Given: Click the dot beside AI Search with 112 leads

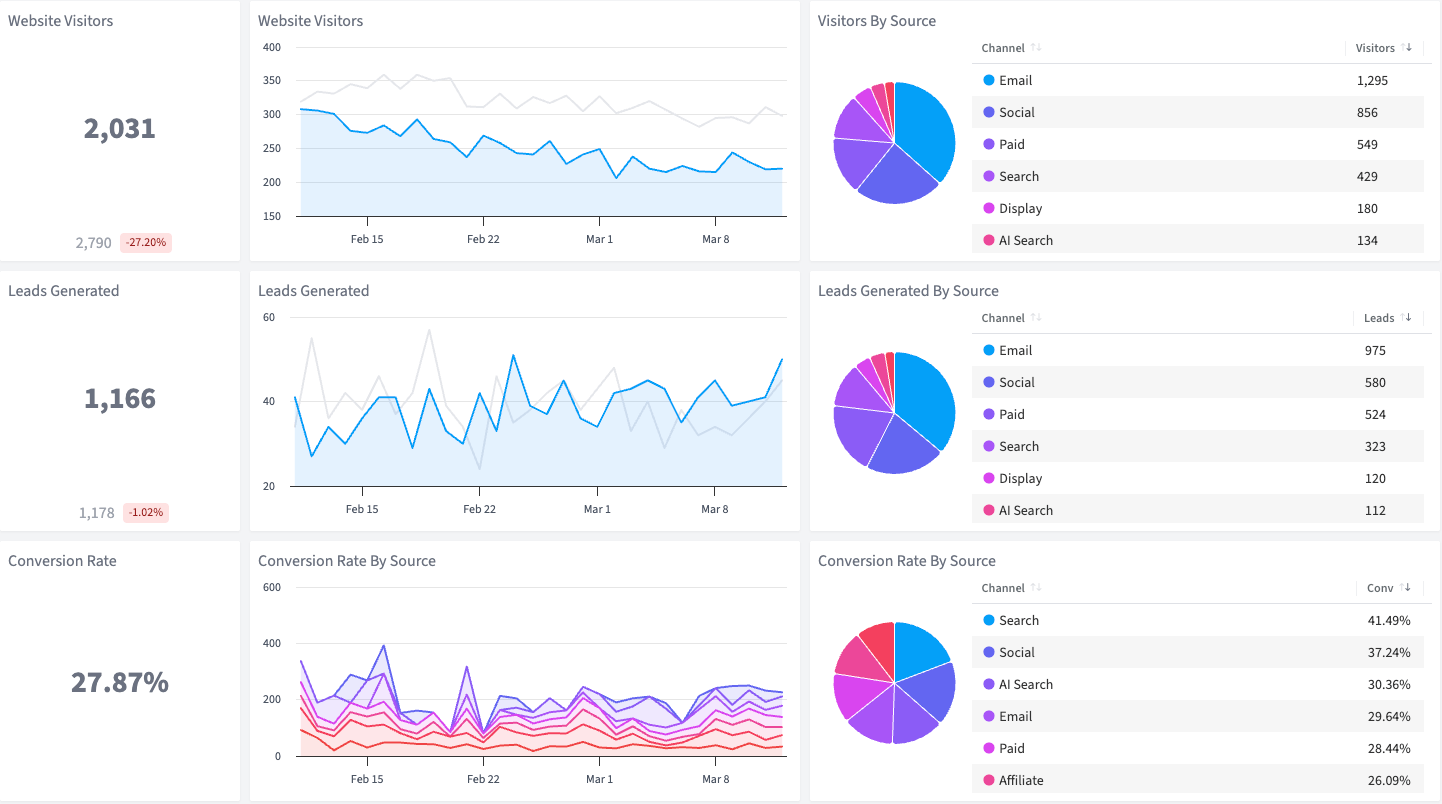Looking at the screenshot, I should pyautogui.click(x=989, y=510).
